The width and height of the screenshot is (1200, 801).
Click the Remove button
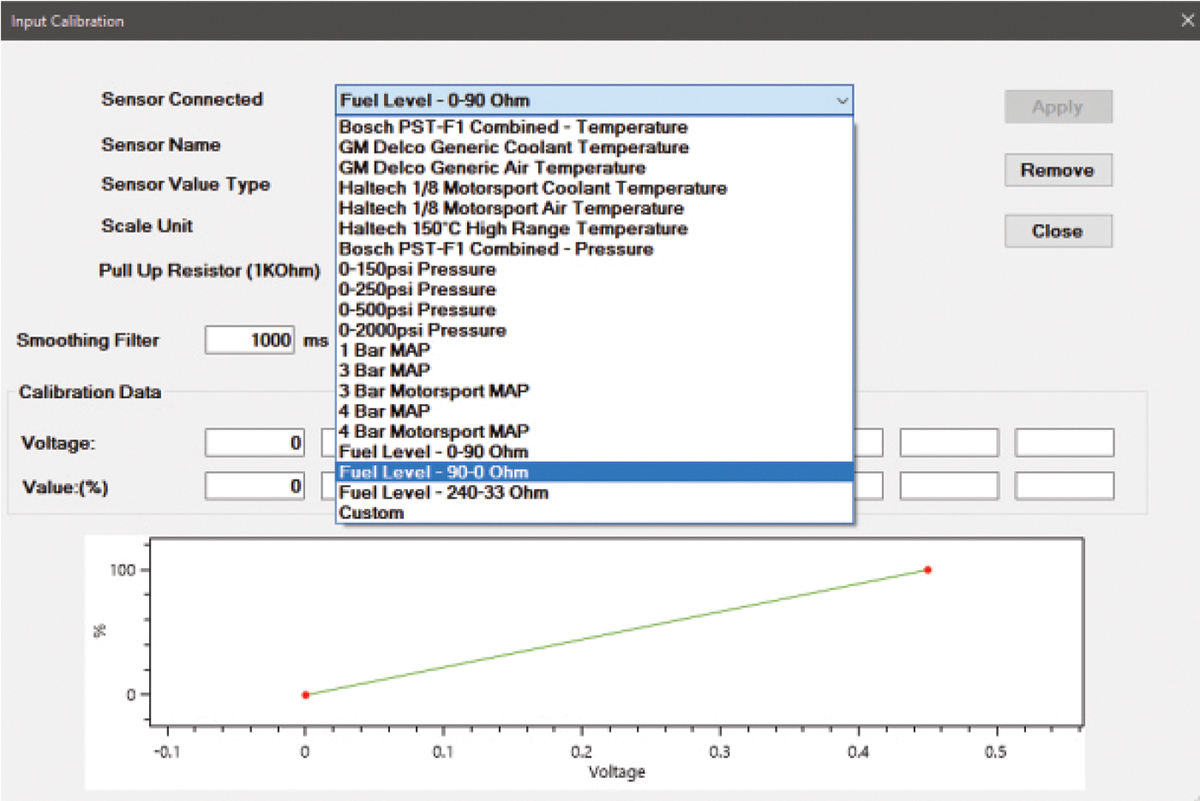pyautogui.click(x=1058, y=170)
